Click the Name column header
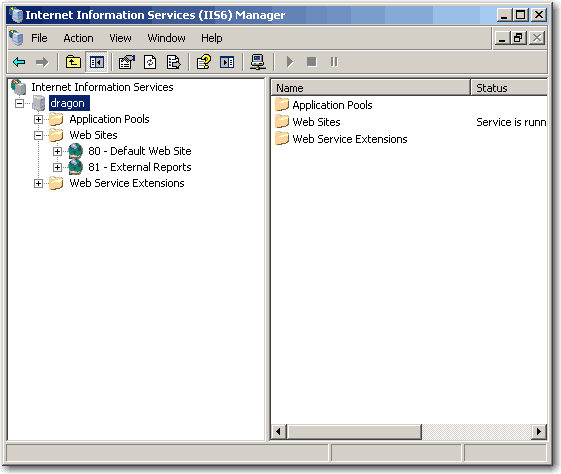 pyautogui.click(x=370, y=88)
